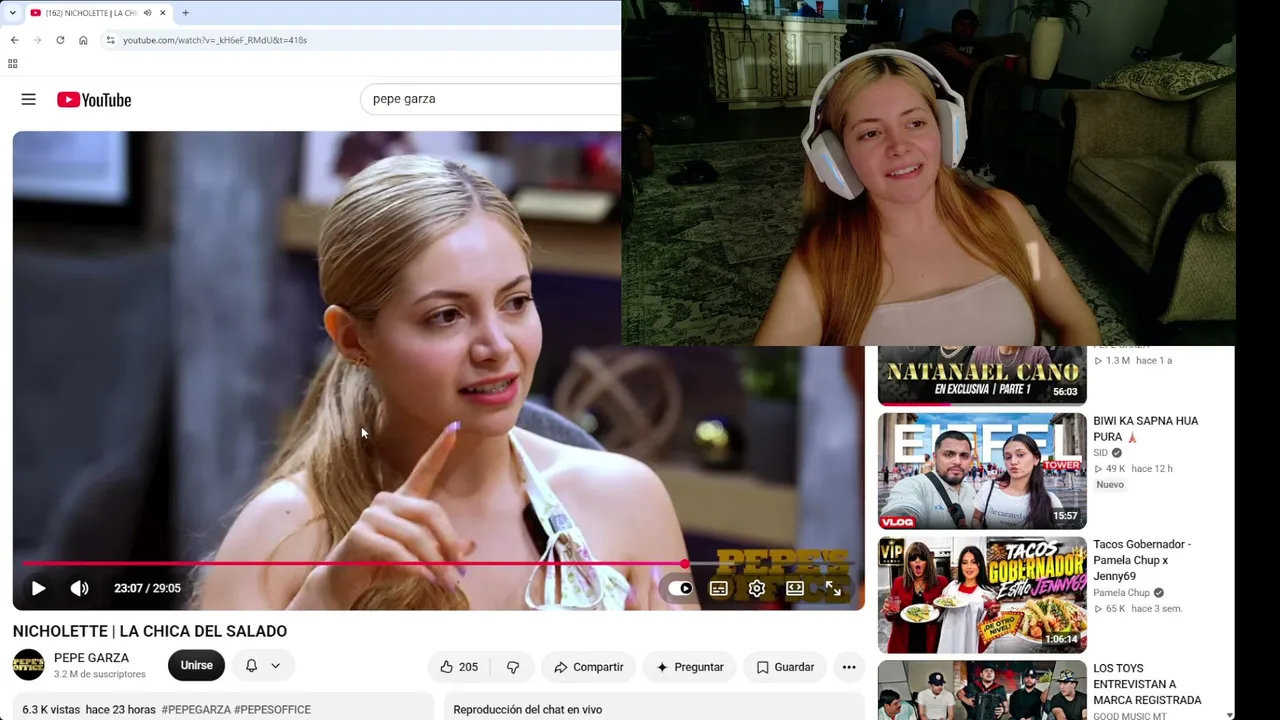1280x720 pixels.
Task: Expand the tab search dropdown arrow
Action: pyautogui.click(x=12, y=13)
